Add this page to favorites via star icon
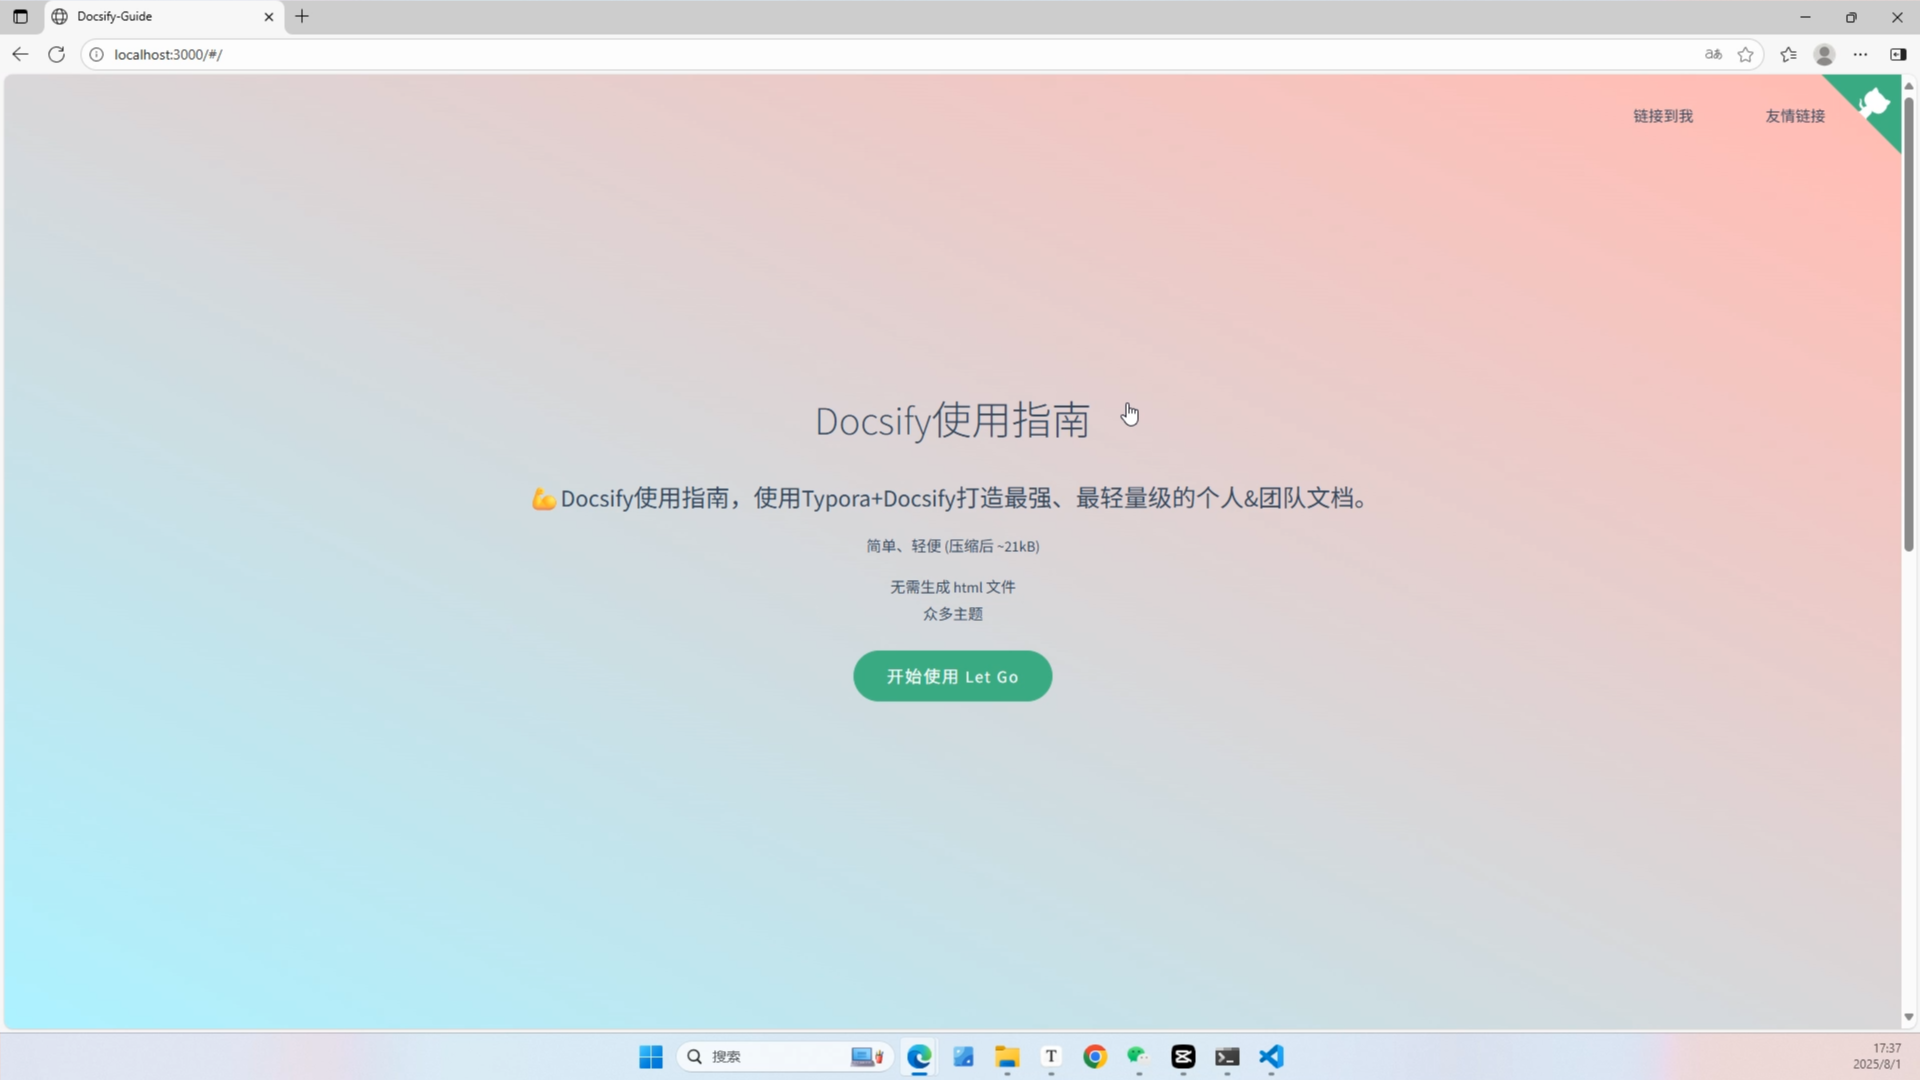The height and width of the screenshot is (1080, 1920). pyautogui.click(x=1746, y=55)
